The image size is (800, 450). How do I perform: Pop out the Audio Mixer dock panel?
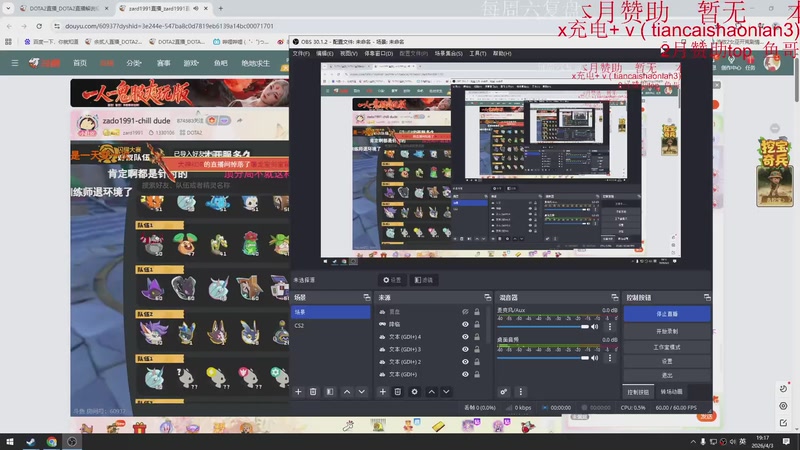[614, 297]
